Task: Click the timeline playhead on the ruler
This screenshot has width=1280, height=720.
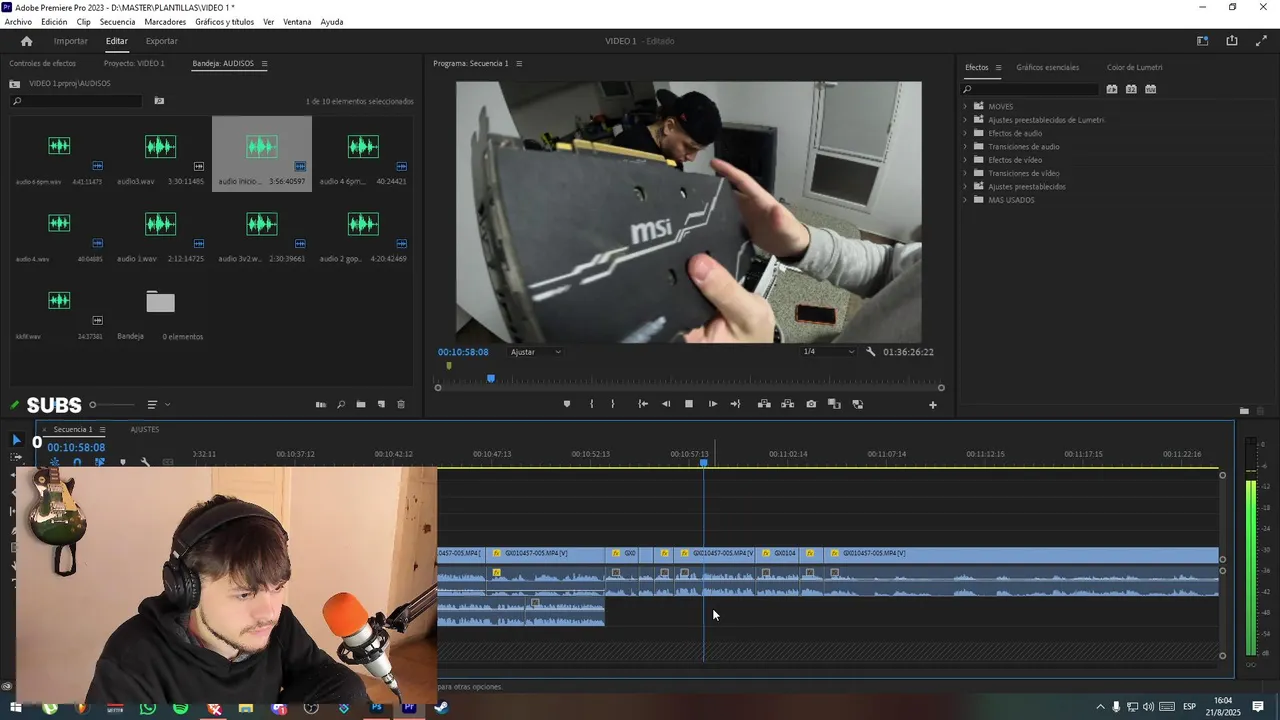Action: [x=704, y=461]
